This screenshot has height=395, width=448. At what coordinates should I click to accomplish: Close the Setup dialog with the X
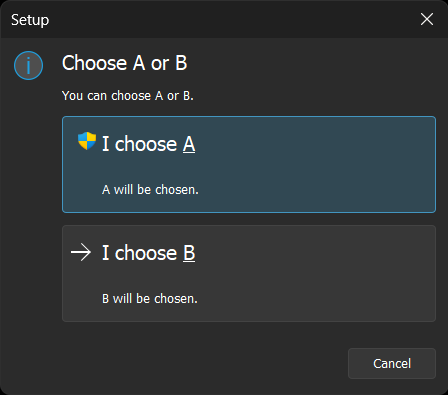pyautogui.click(x=427, y=19)
